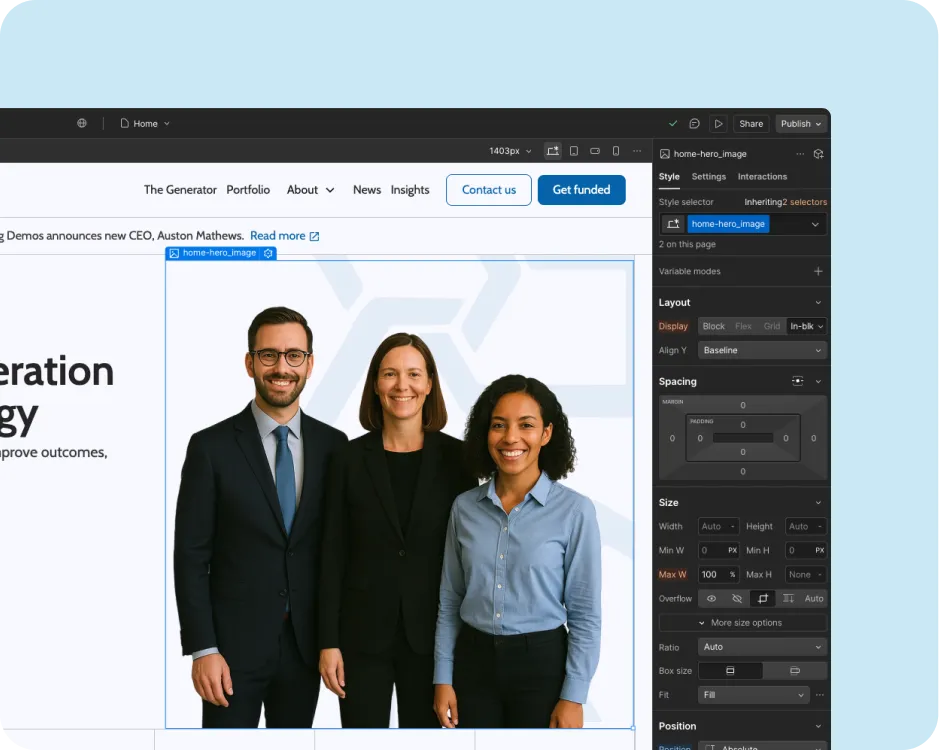Switch to the Interactions tab
Image resolution: width=939 pixels, height=750 pixels.
(x=762, y=177)
